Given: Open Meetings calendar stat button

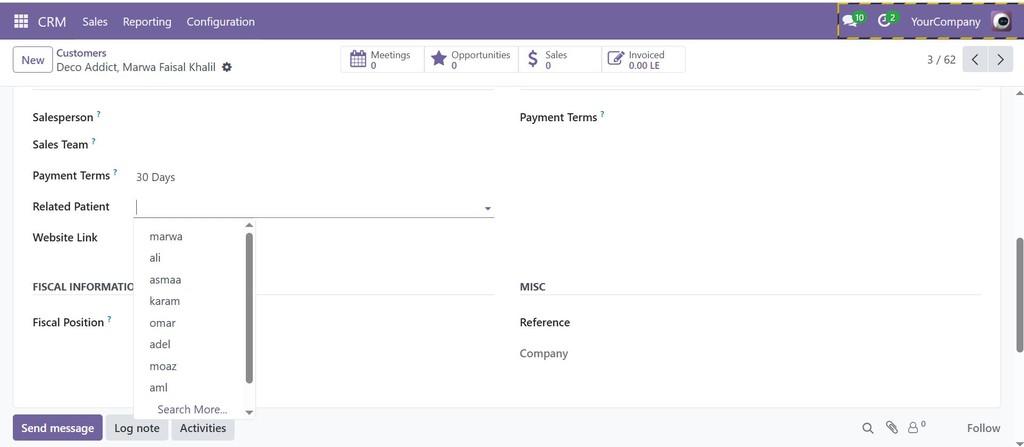Looking at the screenshot, I should [382, 59].
